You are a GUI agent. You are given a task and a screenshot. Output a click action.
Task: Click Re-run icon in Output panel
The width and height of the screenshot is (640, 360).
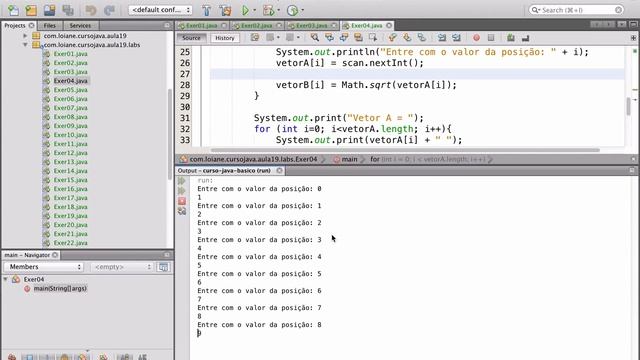click(182, 181)
